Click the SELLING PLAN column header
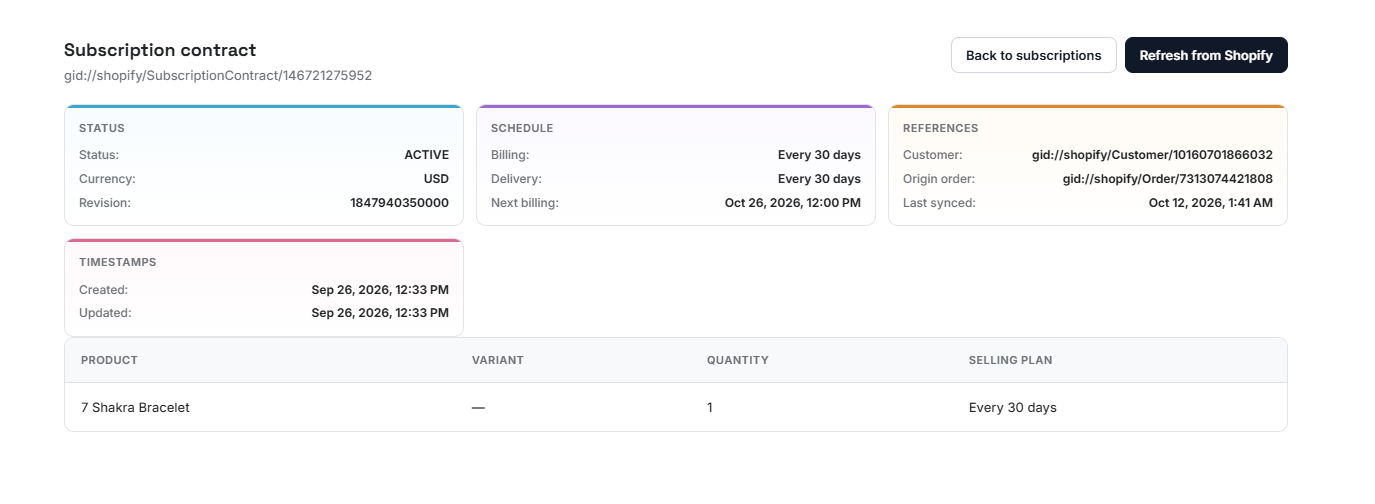Screen dimensions: 1375x504 pos(1010,360)
